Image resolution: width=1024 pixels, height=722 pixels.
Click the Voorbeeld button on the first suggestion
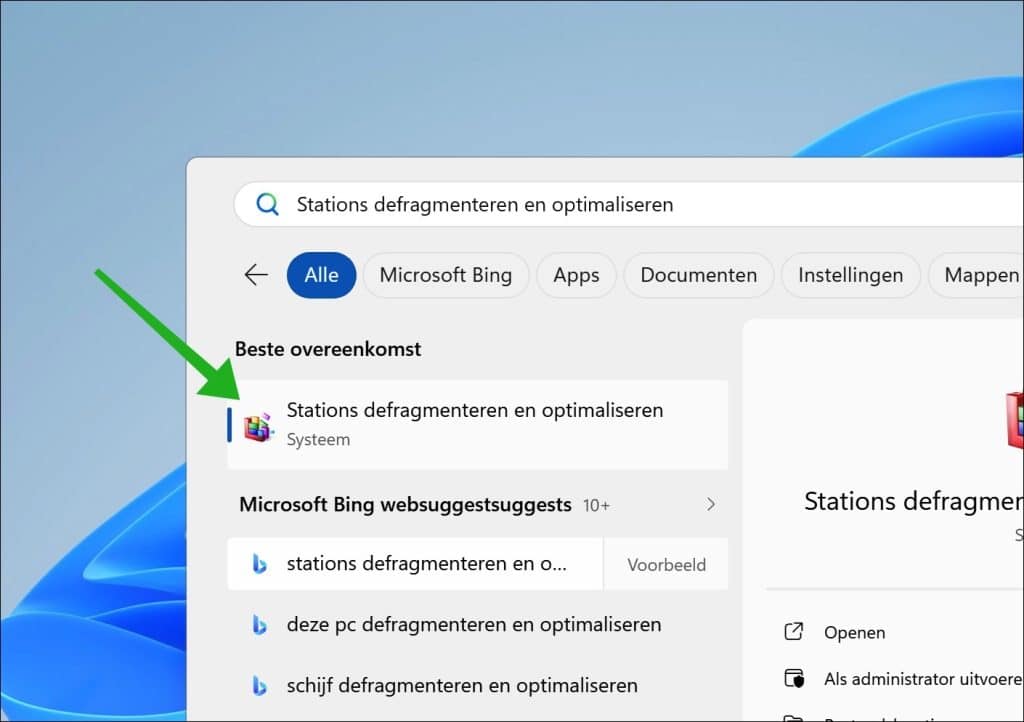click(666, 564)
